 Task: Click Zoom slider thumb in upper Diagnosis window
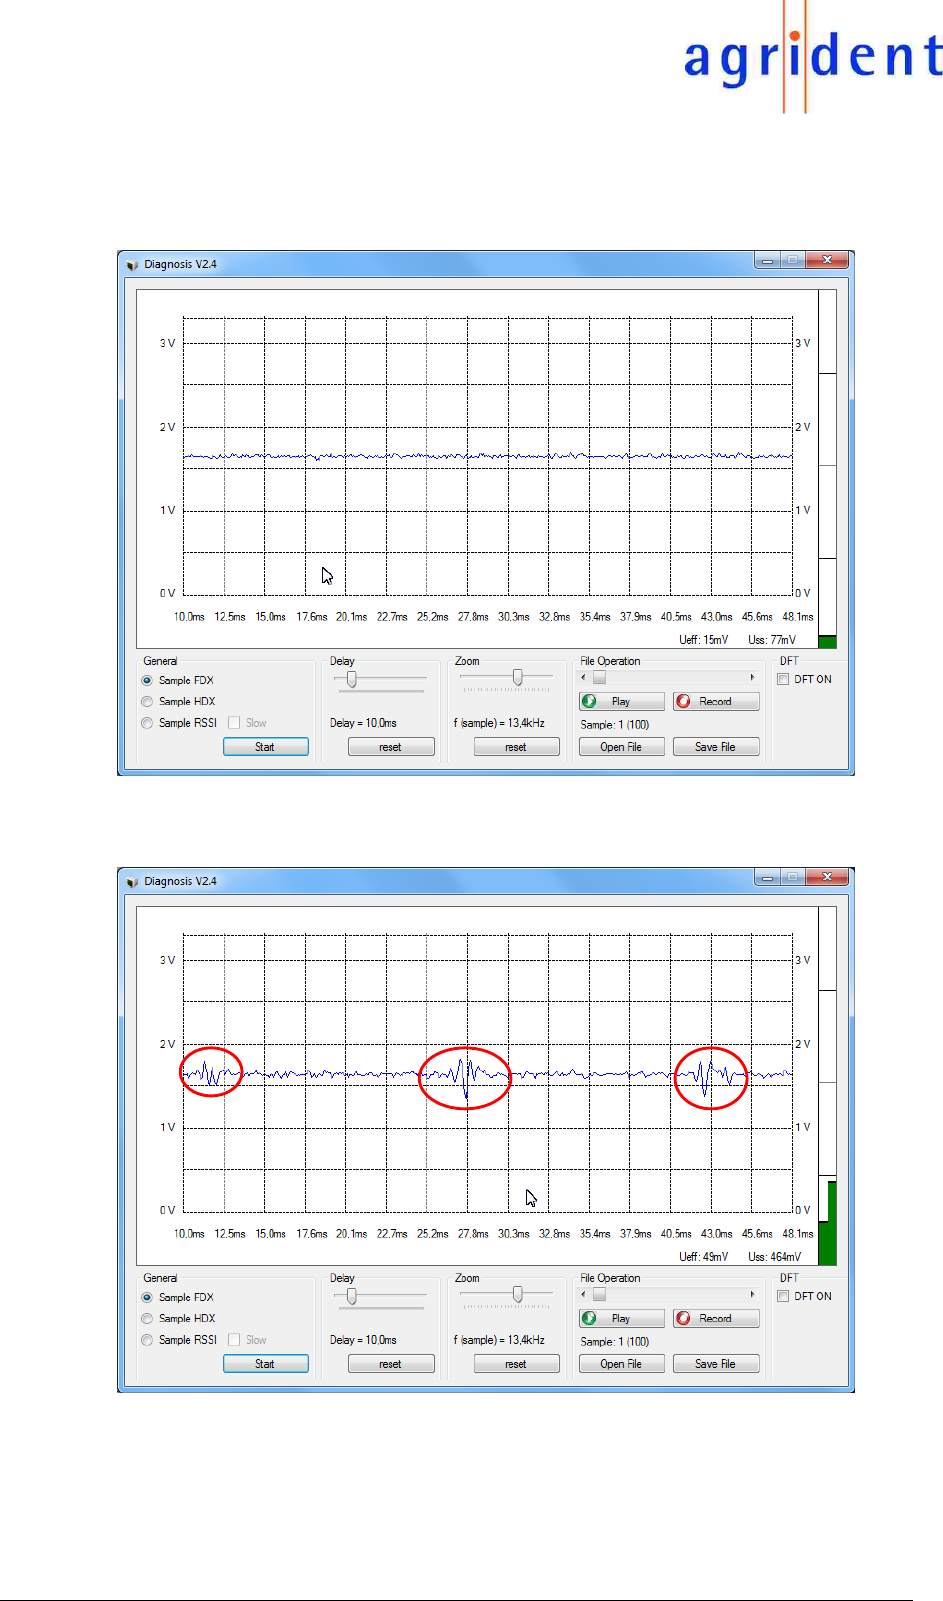(x=517, y=678)
